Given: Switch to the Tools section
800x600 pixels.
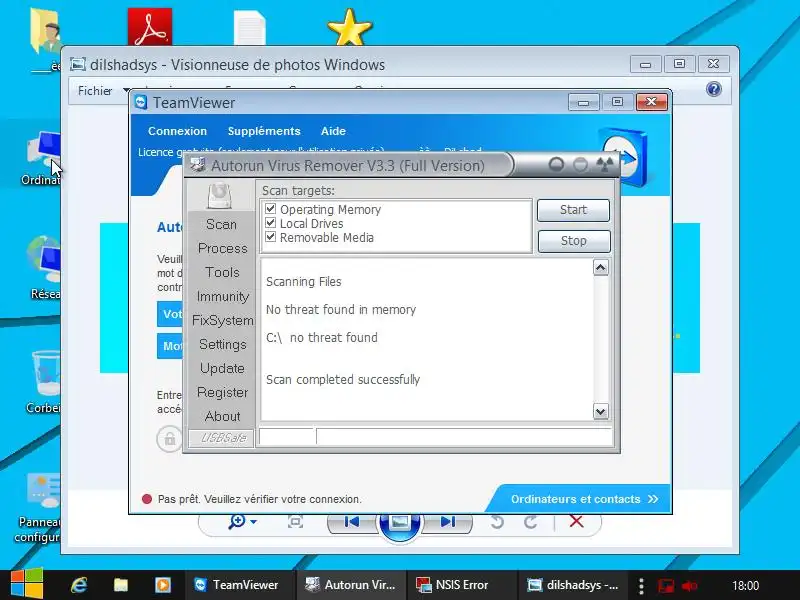Looking at the screenshot, I should pyautogui.click(x=222, y=272).
